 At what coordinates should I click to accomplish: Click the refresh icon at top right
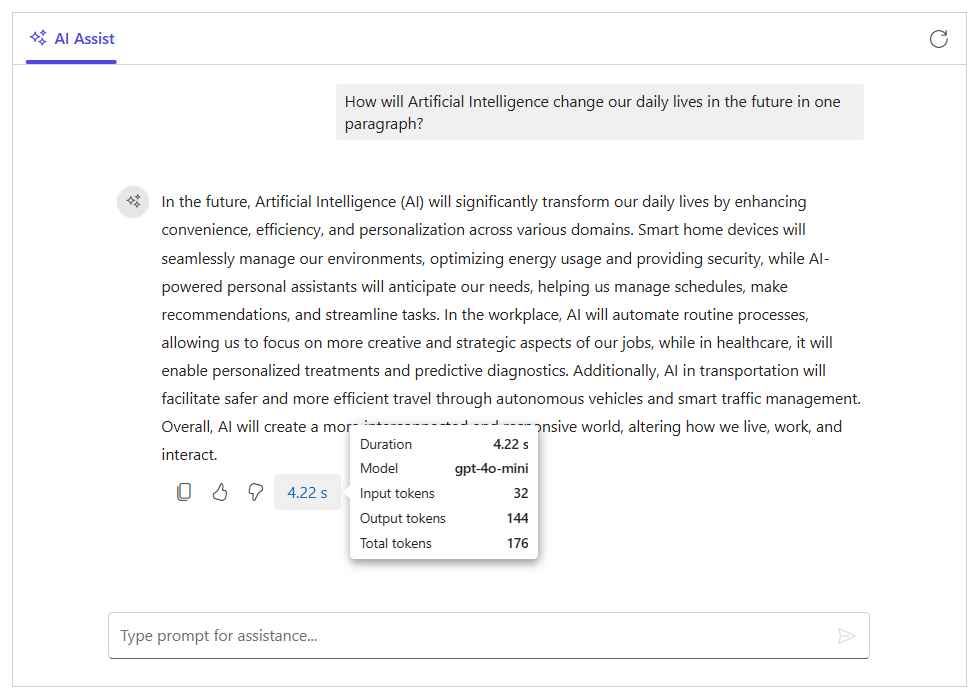pyautogui.click(x=939, y=38)
